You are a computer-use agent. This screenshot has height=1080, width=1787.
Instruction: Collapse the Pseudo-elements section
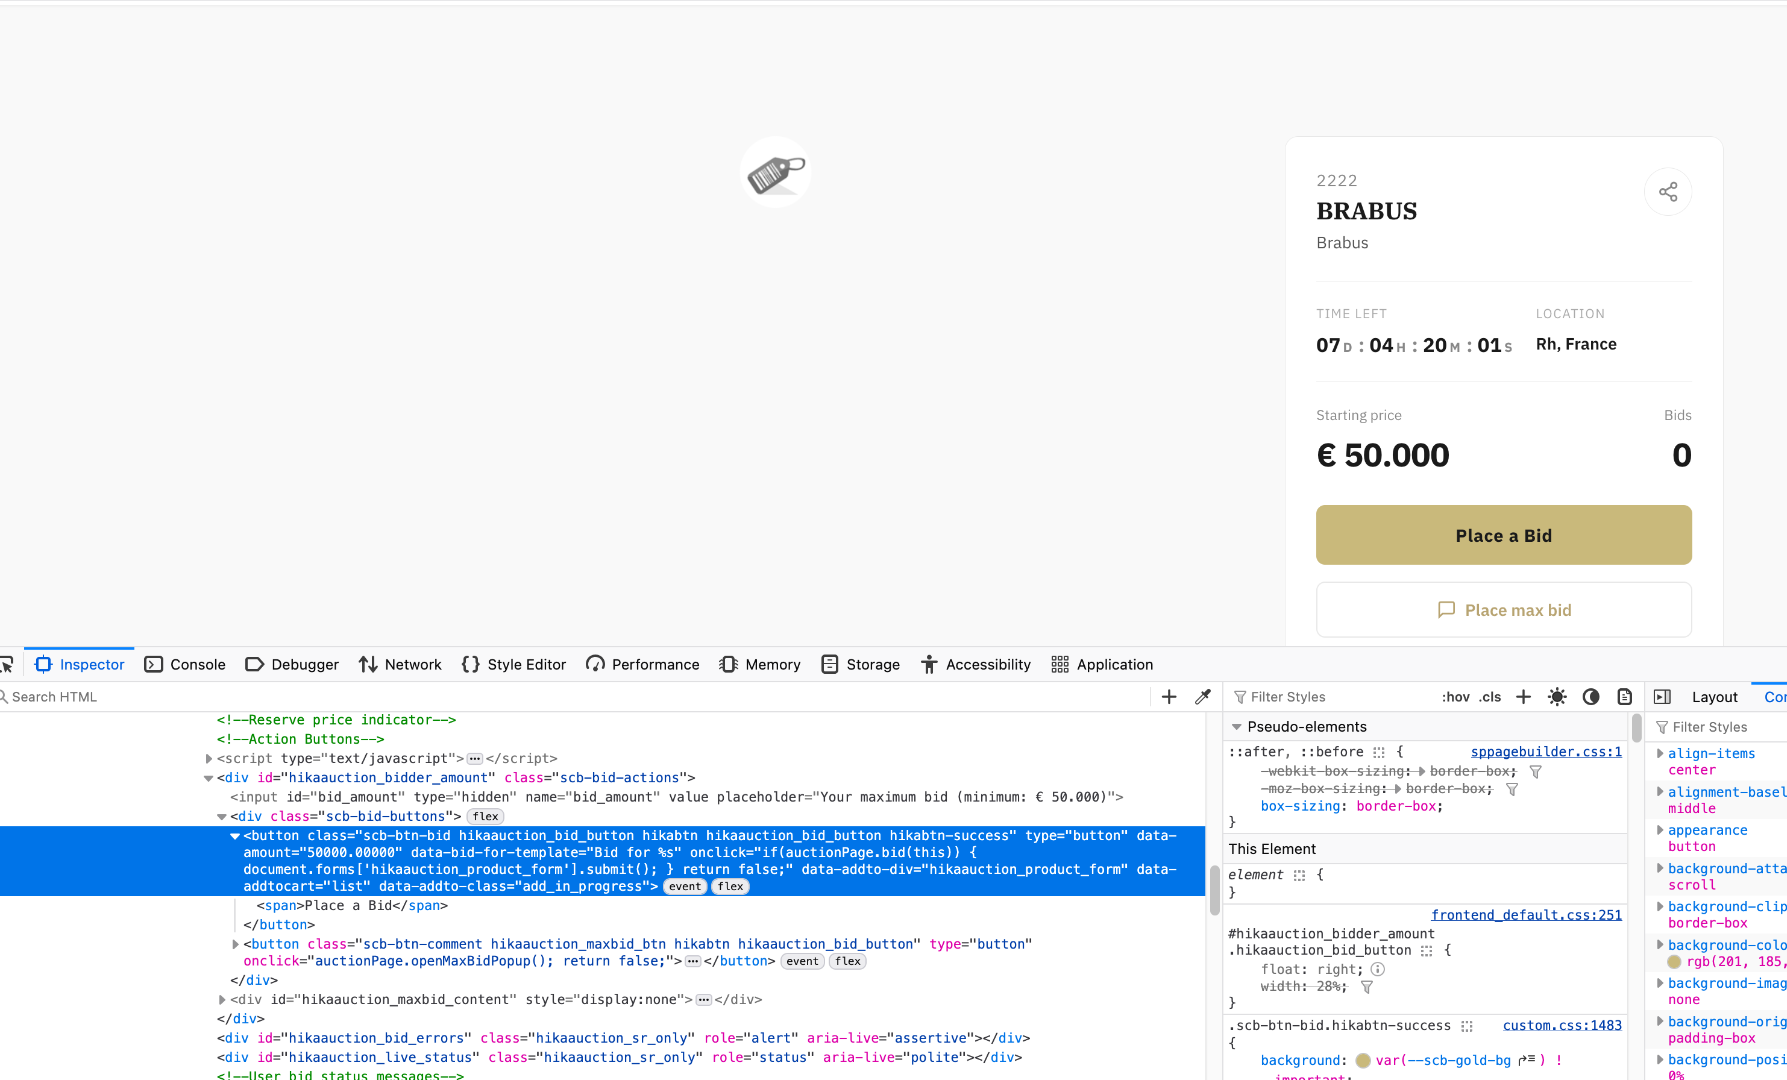1237,727
